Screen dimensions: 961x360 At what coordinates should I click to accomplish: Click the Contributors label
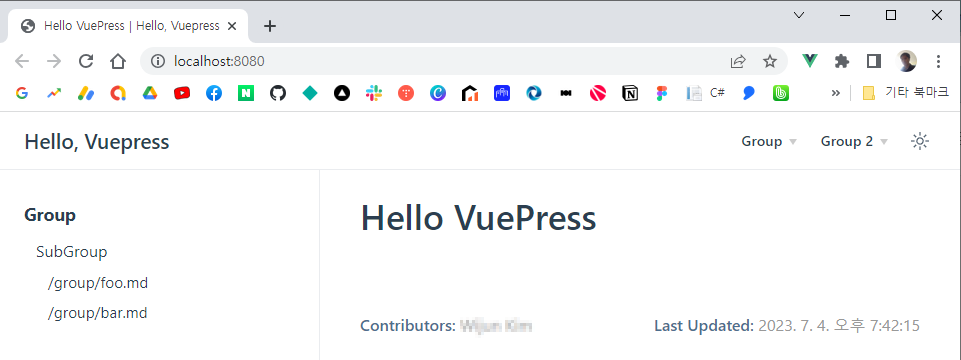click(408, 326)
